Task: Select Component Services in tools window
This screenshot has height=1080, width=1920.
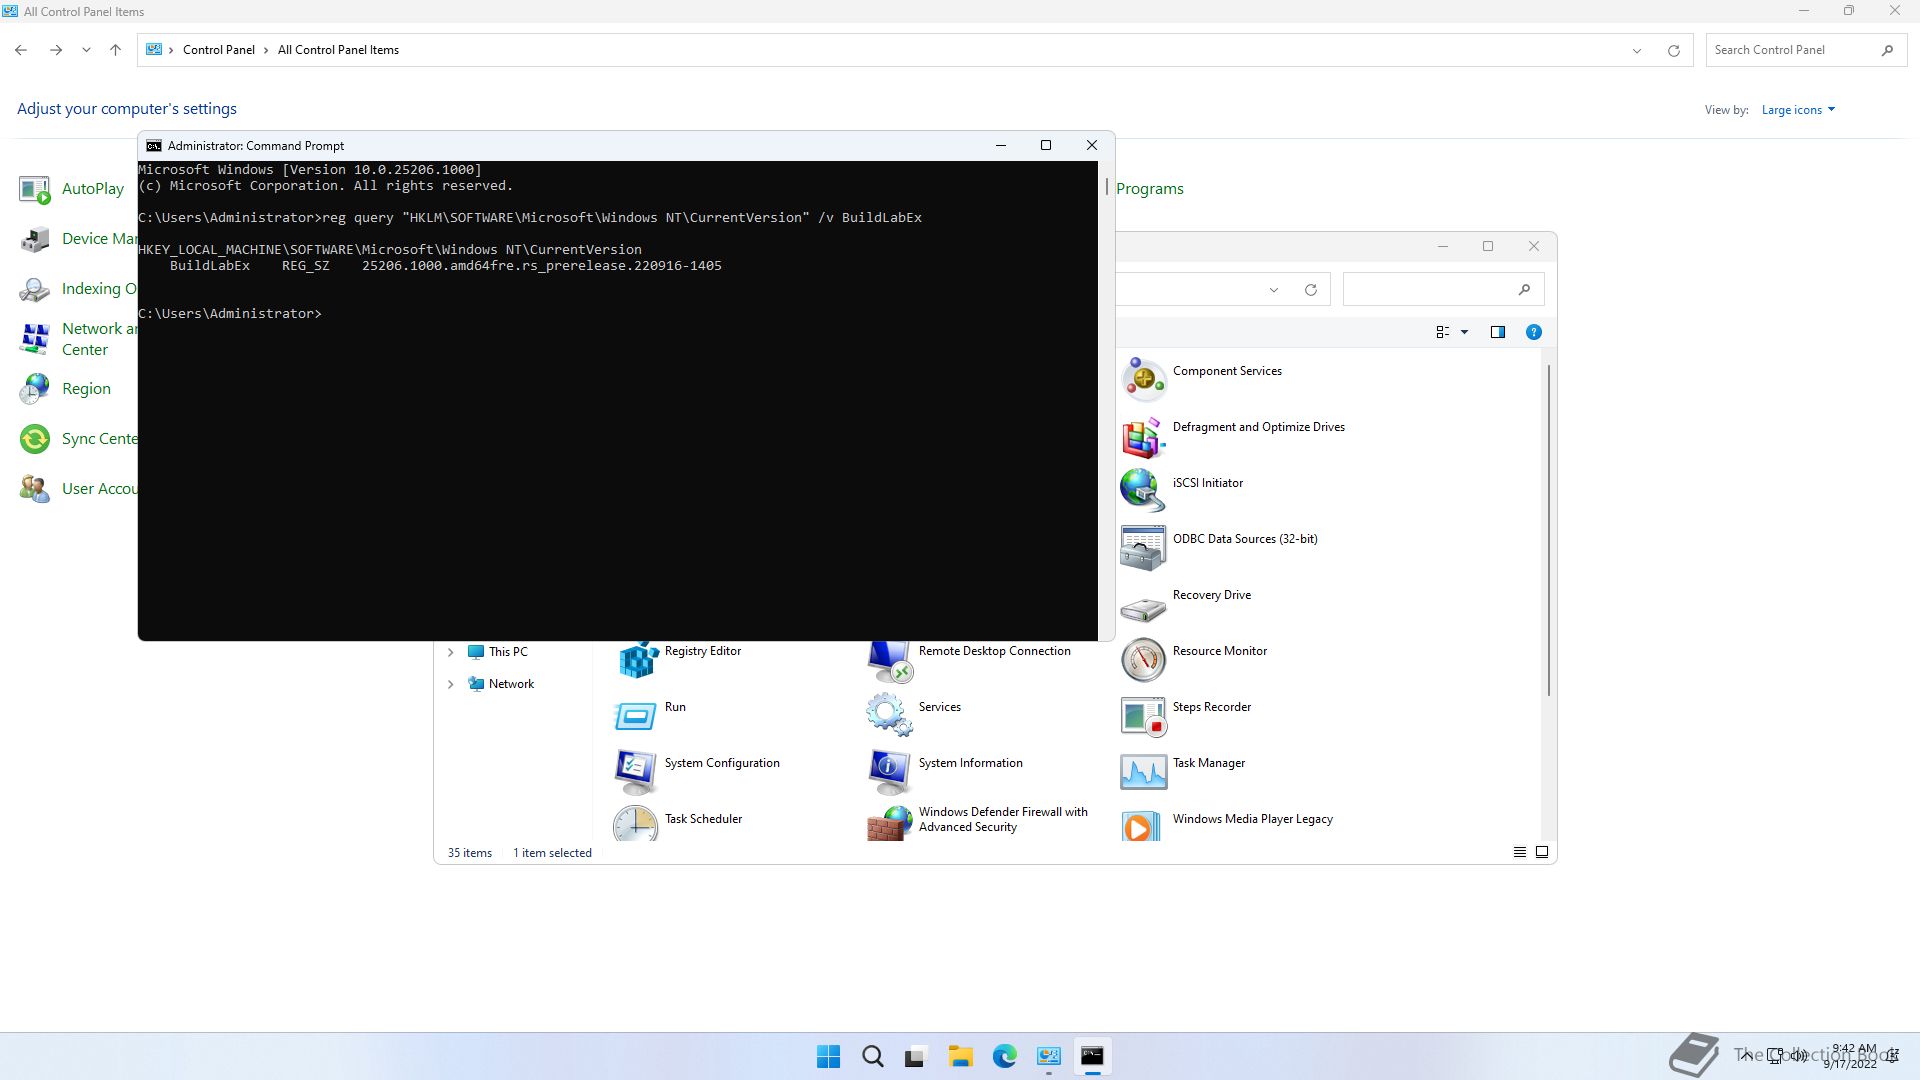Action: pyautogui.click(x=1226, y=371)
